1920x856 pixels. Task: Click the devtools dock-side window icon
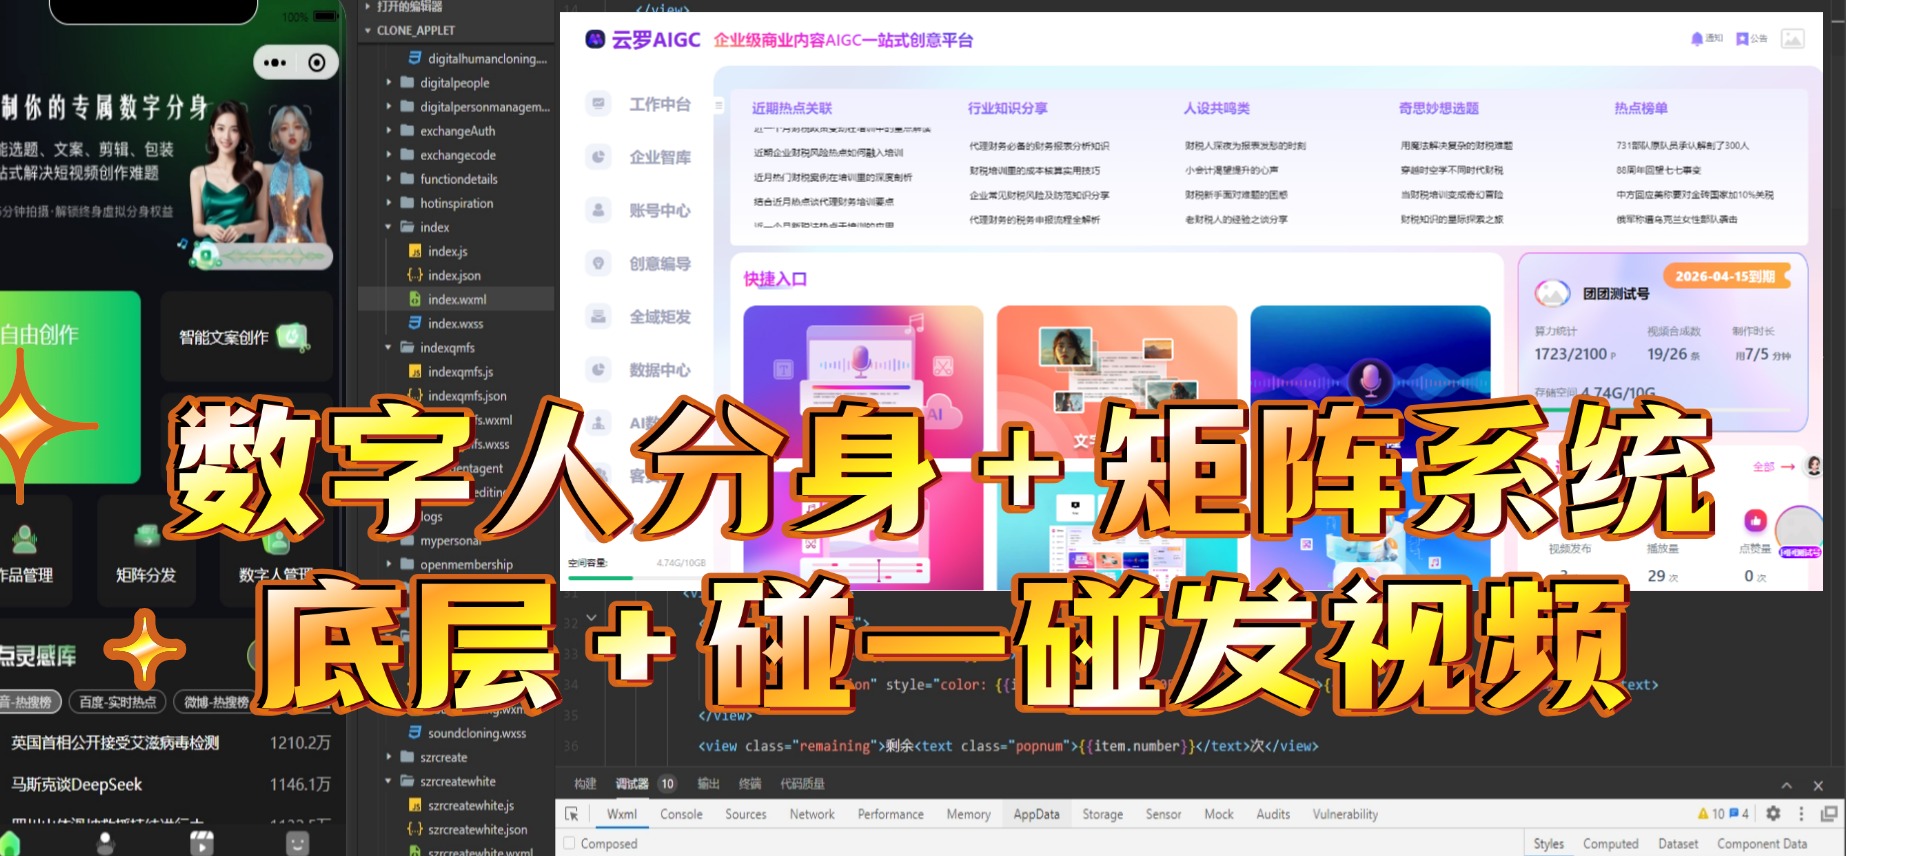pos(1829,814)
